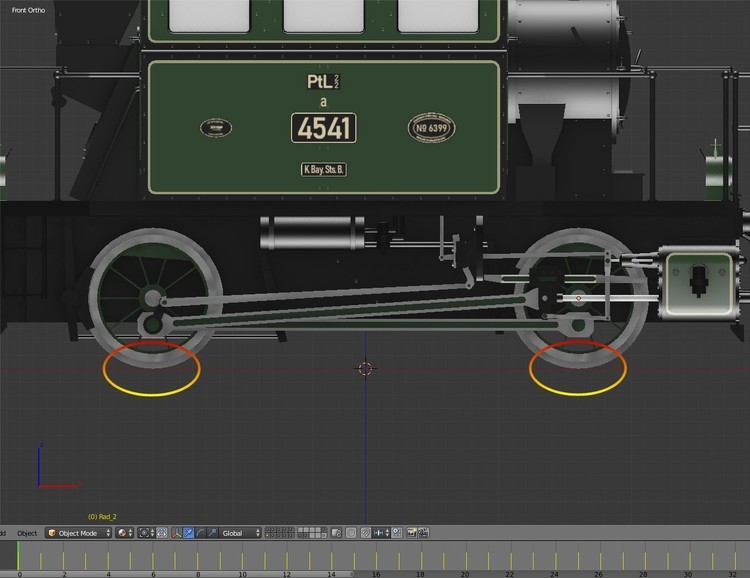This screenshot has height=578, width=750.
Task: Expand the Global orientation dropdown
Action: click(x=240, y=533)
